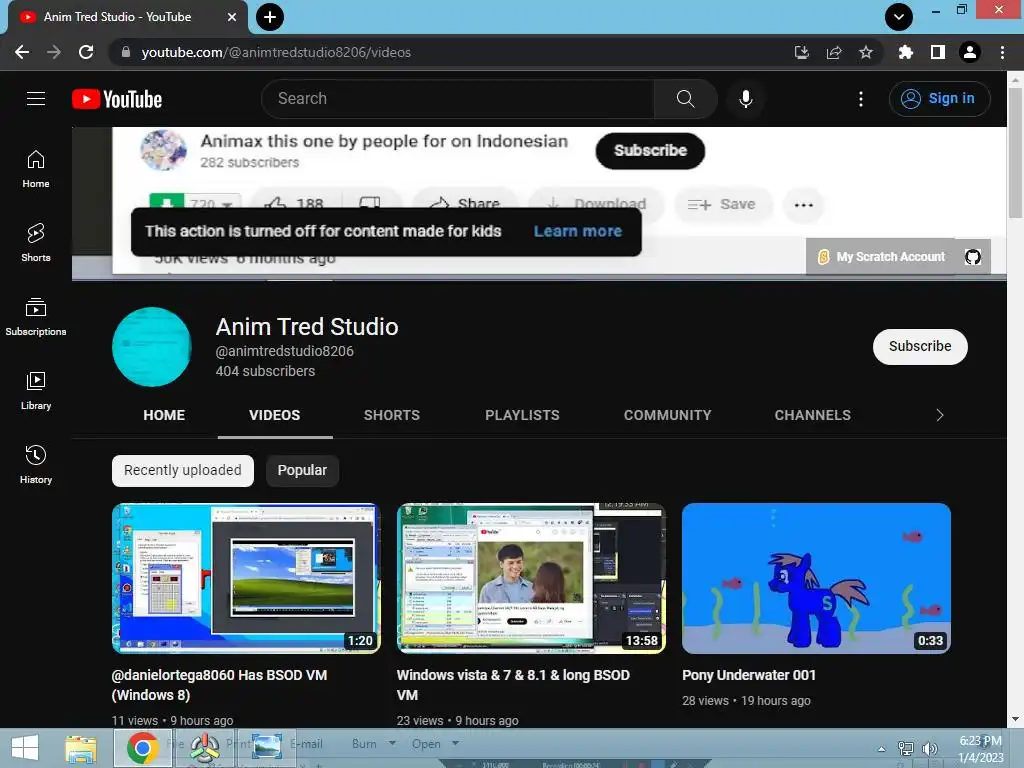The height and width of the screenshot is (768, 1024).
Task: Subscribe to Anim Tred Studio channel
Action: coord(920,347)
